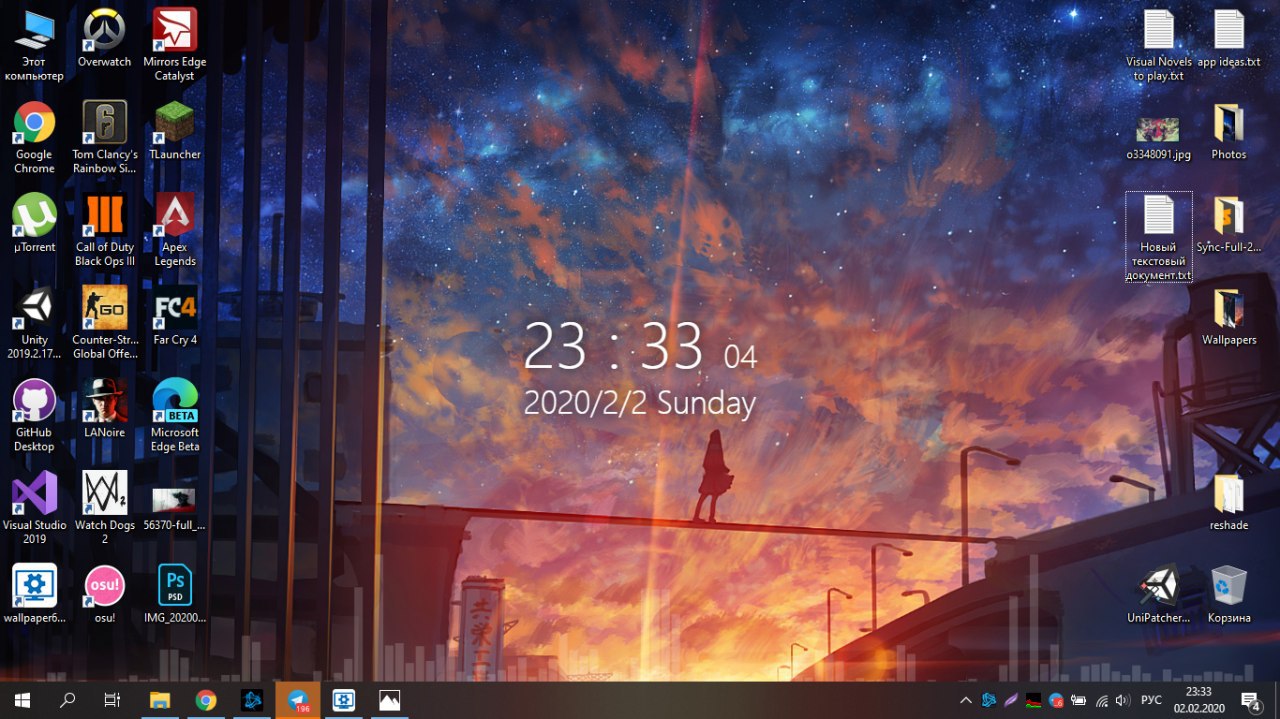Select Новый текстовый документ.txt file
The image size is (1280, 719).
click(1158, 238)
